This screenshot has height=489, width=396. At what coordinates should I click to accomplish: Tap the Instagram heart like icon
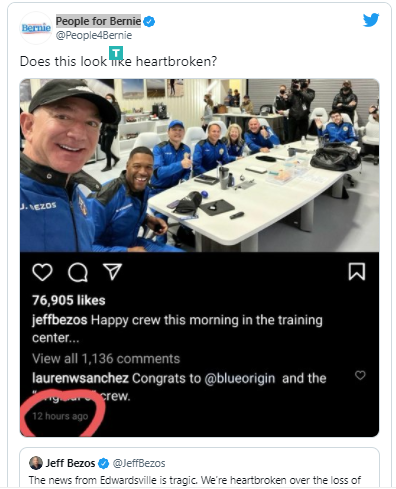[x=42, y=272]
